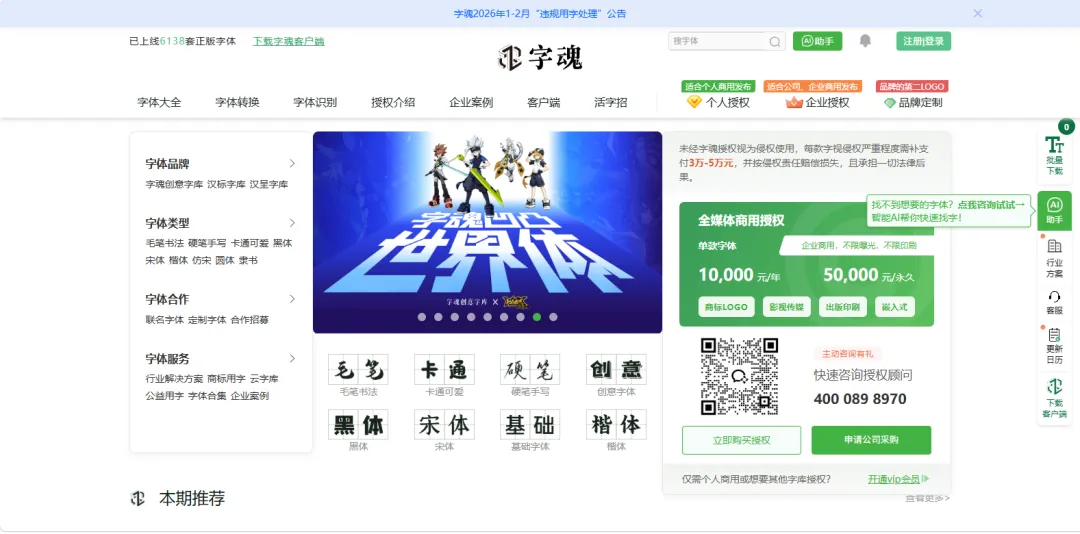This screenshot has height=534, width=1080.
Task: Click 云字库 link
Action: pyautogui.click(x=264, y=378)
